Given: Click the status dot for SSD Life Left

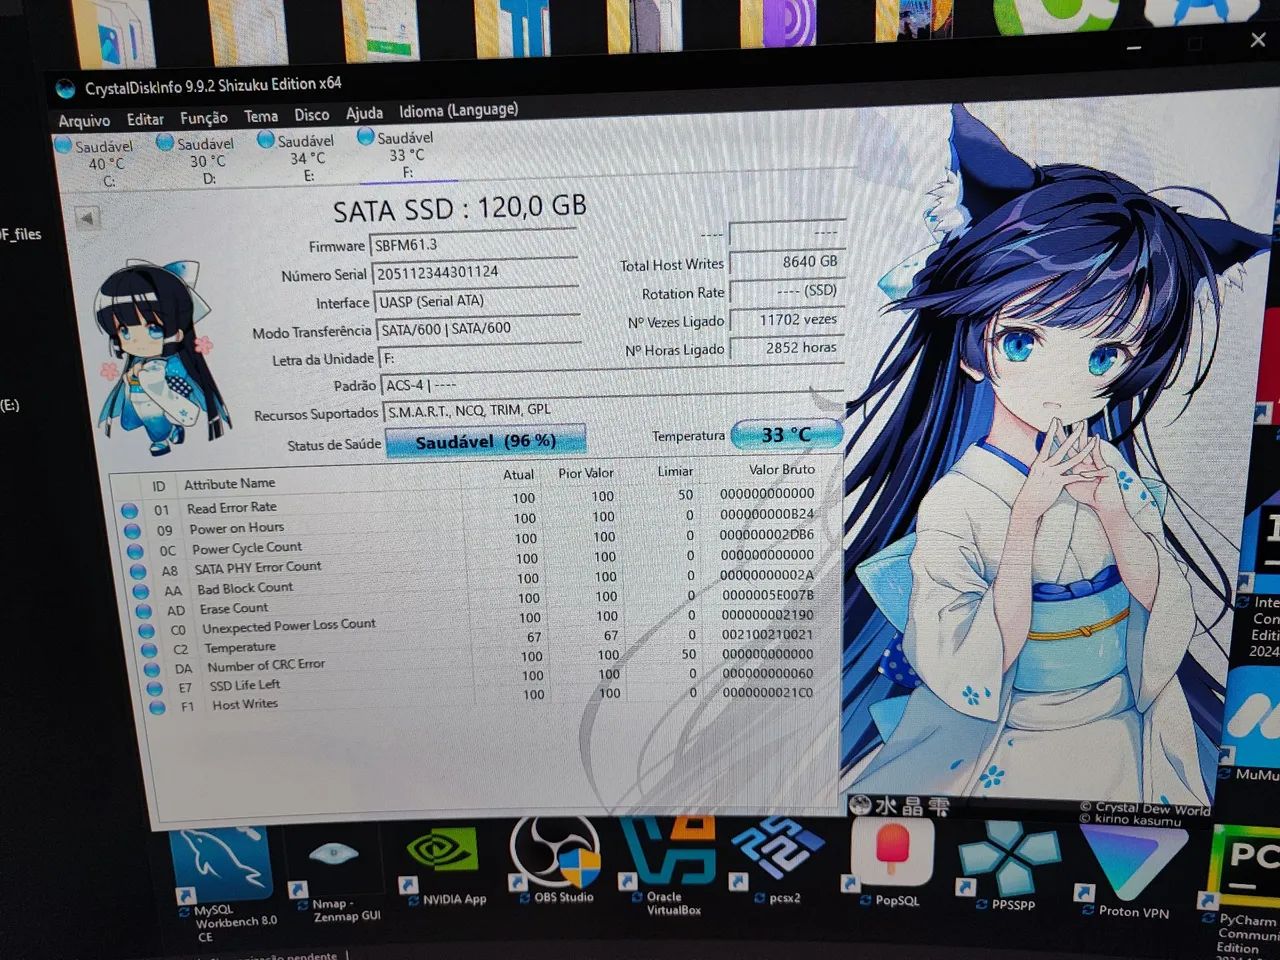Looking at the screenshot, I should (x=155, y=688).
